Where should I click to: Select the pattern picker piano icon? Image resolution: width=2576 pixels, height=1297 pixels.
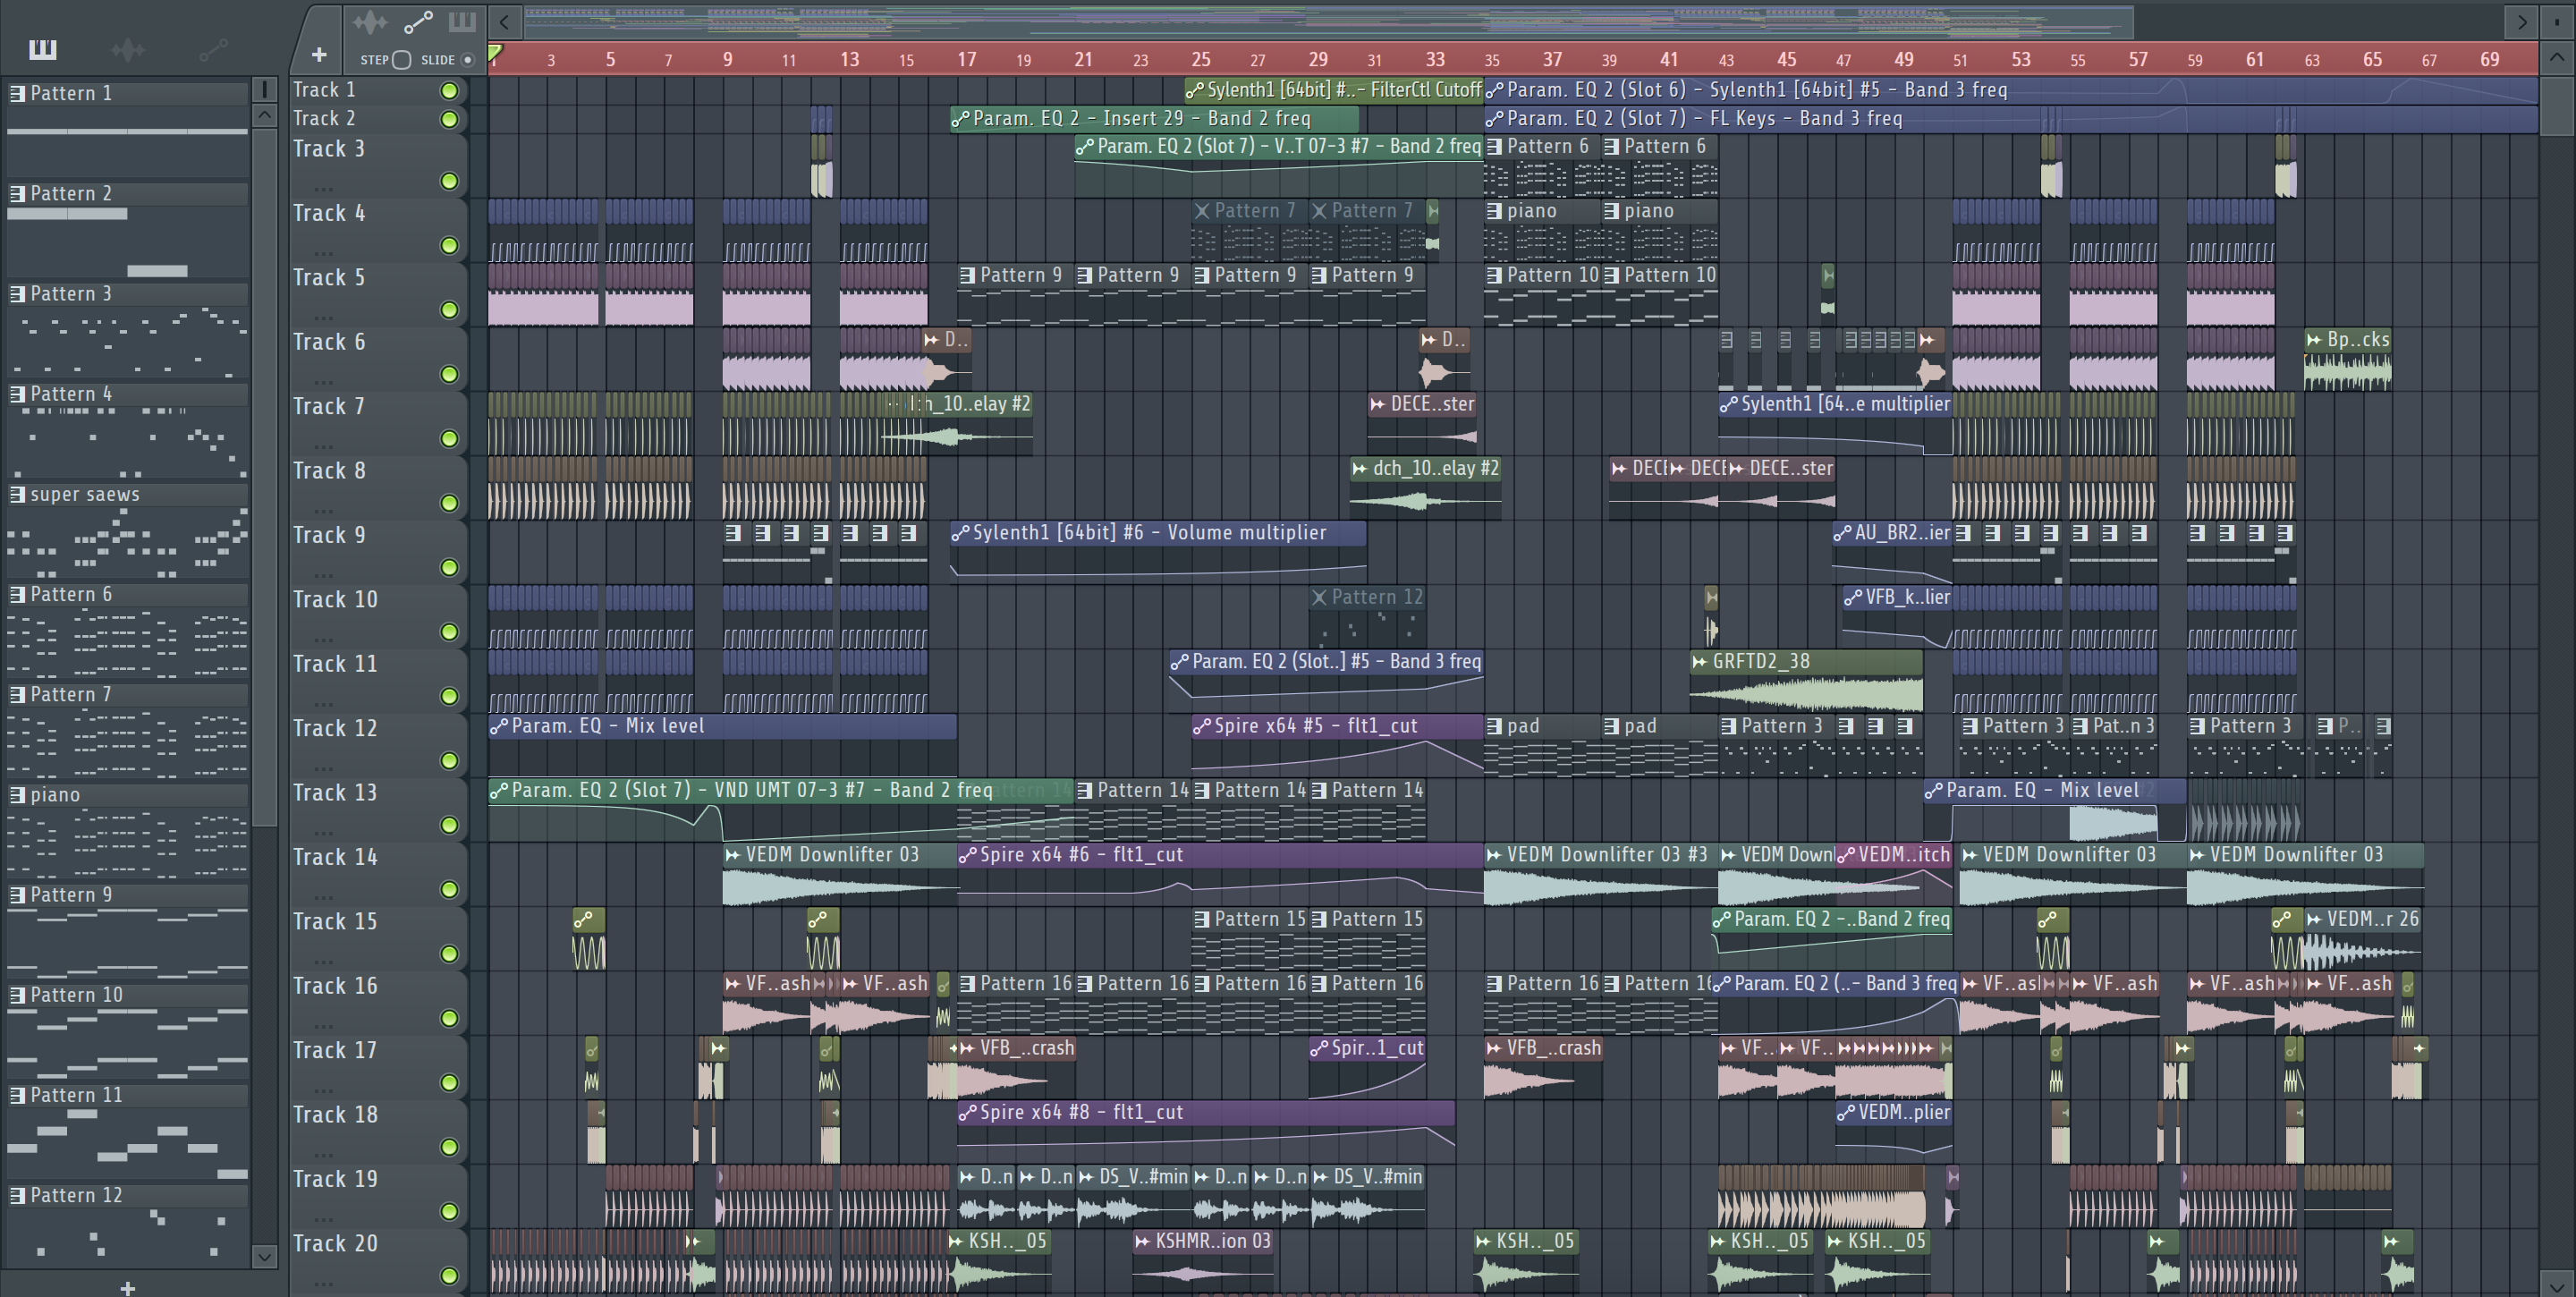click(42, 49)
